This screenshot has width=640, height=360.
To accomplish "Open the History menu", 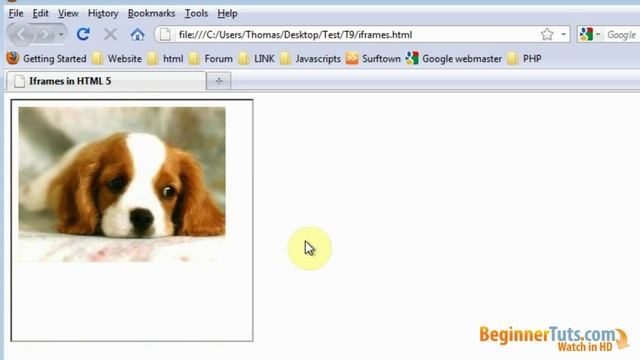I will click(x=103, y=13).
